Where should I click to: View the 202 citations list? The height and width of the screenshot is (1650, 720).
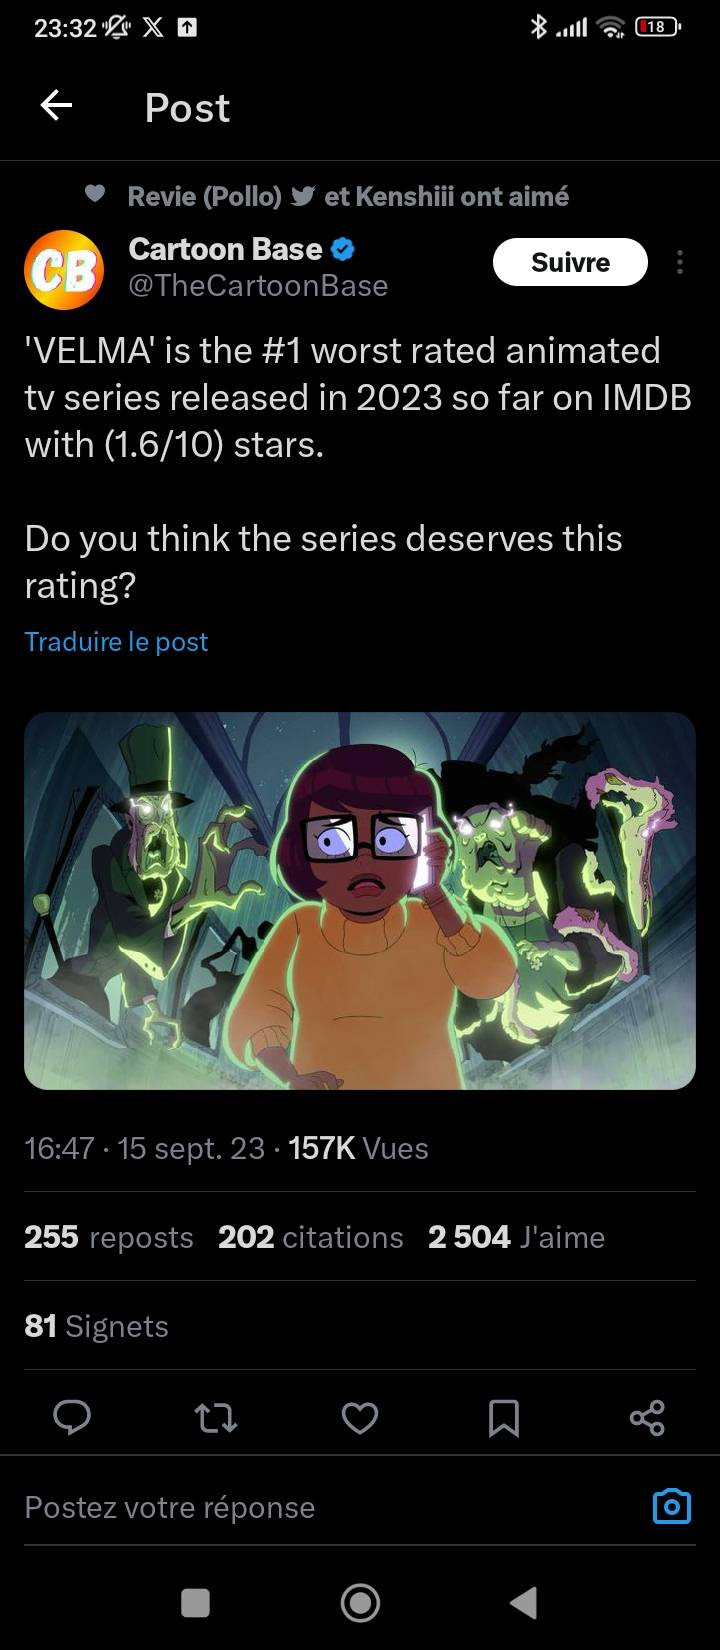[311, 1237]
